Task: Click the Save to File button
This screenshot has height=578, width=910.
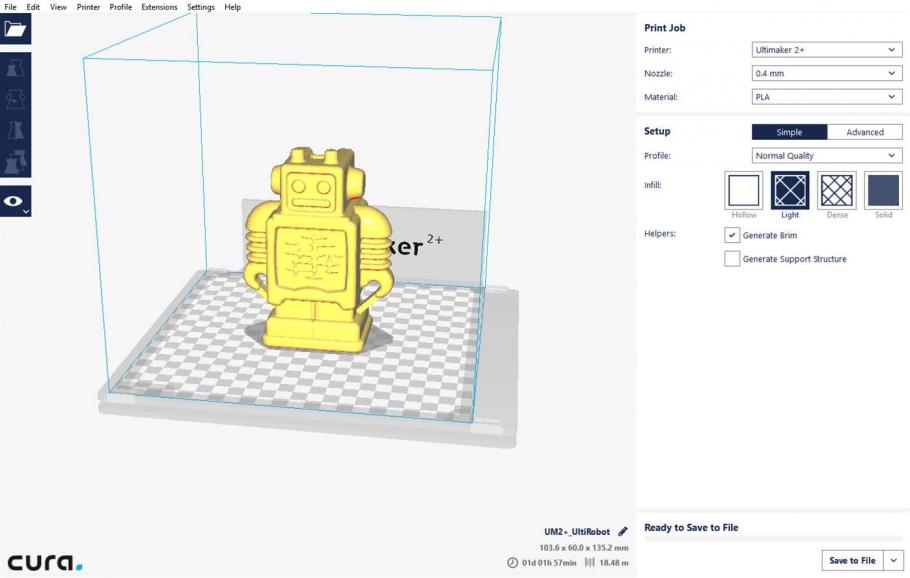Action: [853, 560]
